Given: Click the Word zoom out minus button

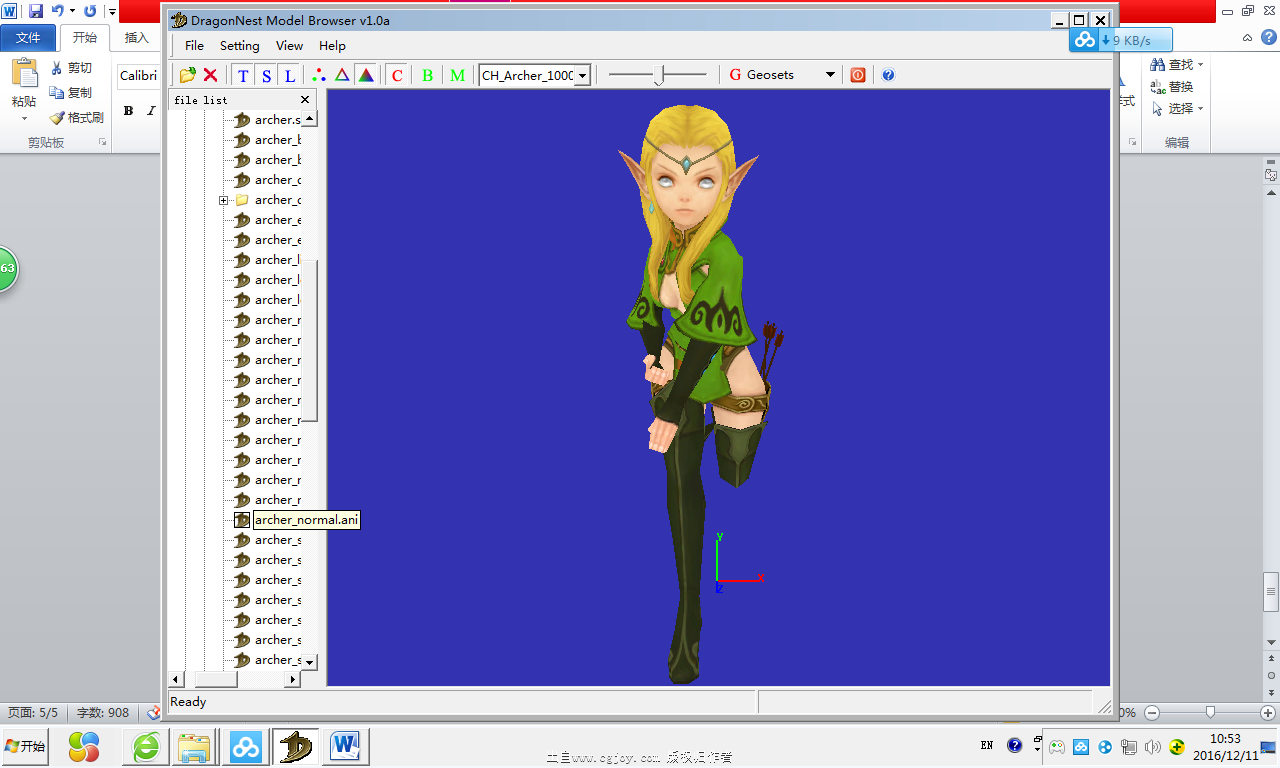Looking at the screenshot, I should click(x=1152, y=713).
